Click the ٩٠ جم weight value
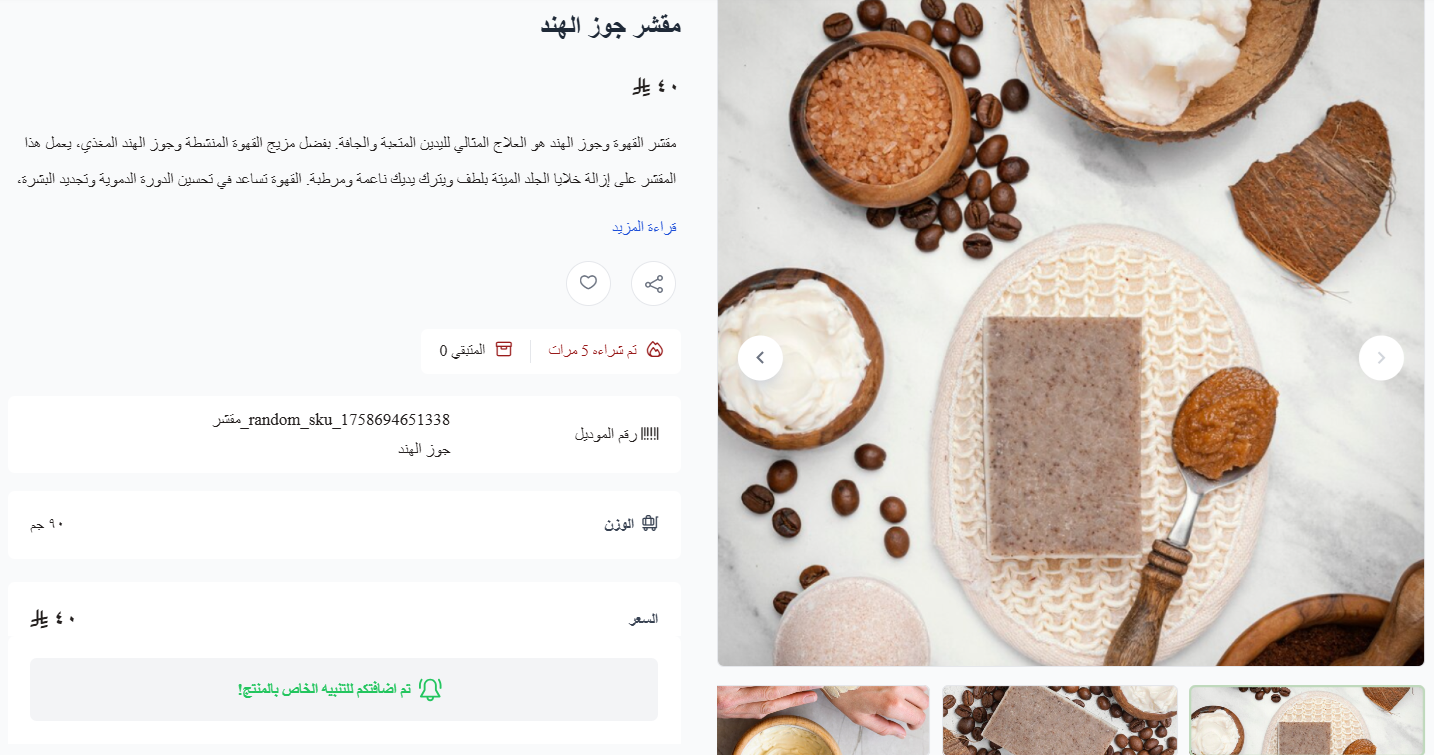This screenshot has width=1434, height=755. click(47, 524)
